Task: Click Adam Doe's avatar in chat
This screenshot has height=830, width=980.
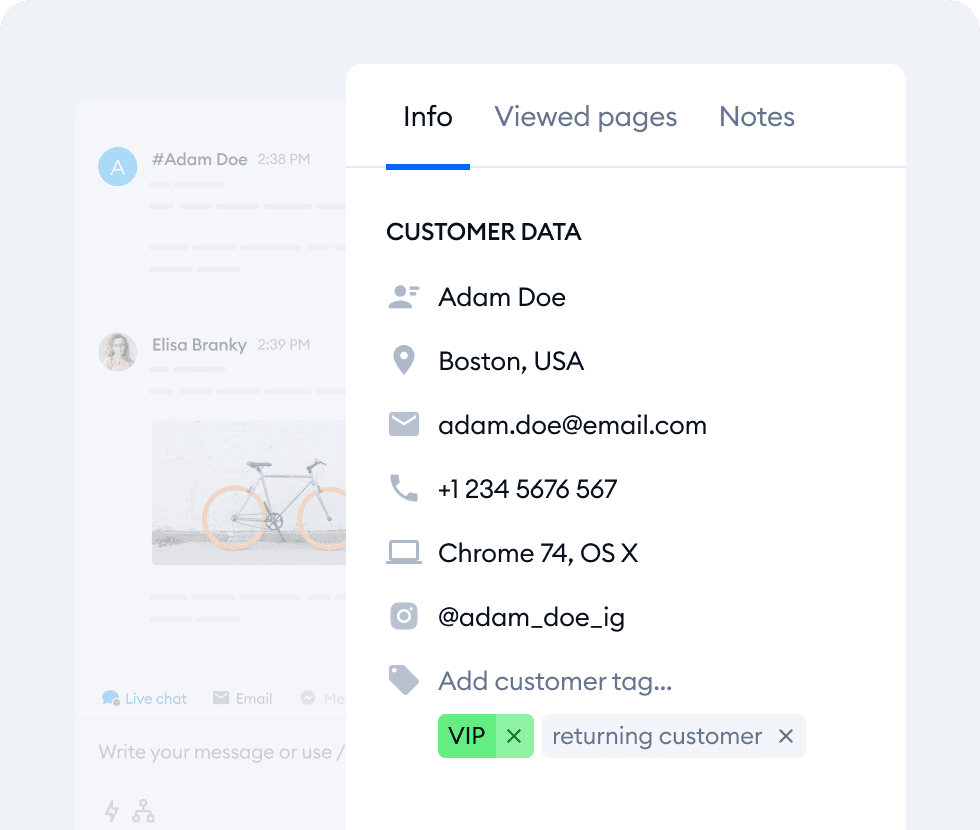Action: point(118,167)
